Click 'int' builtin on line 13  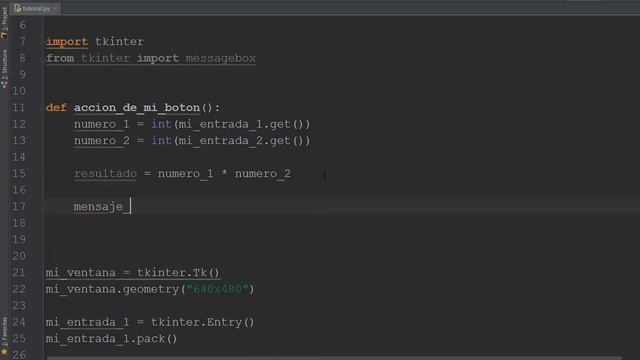pos(161,141)
